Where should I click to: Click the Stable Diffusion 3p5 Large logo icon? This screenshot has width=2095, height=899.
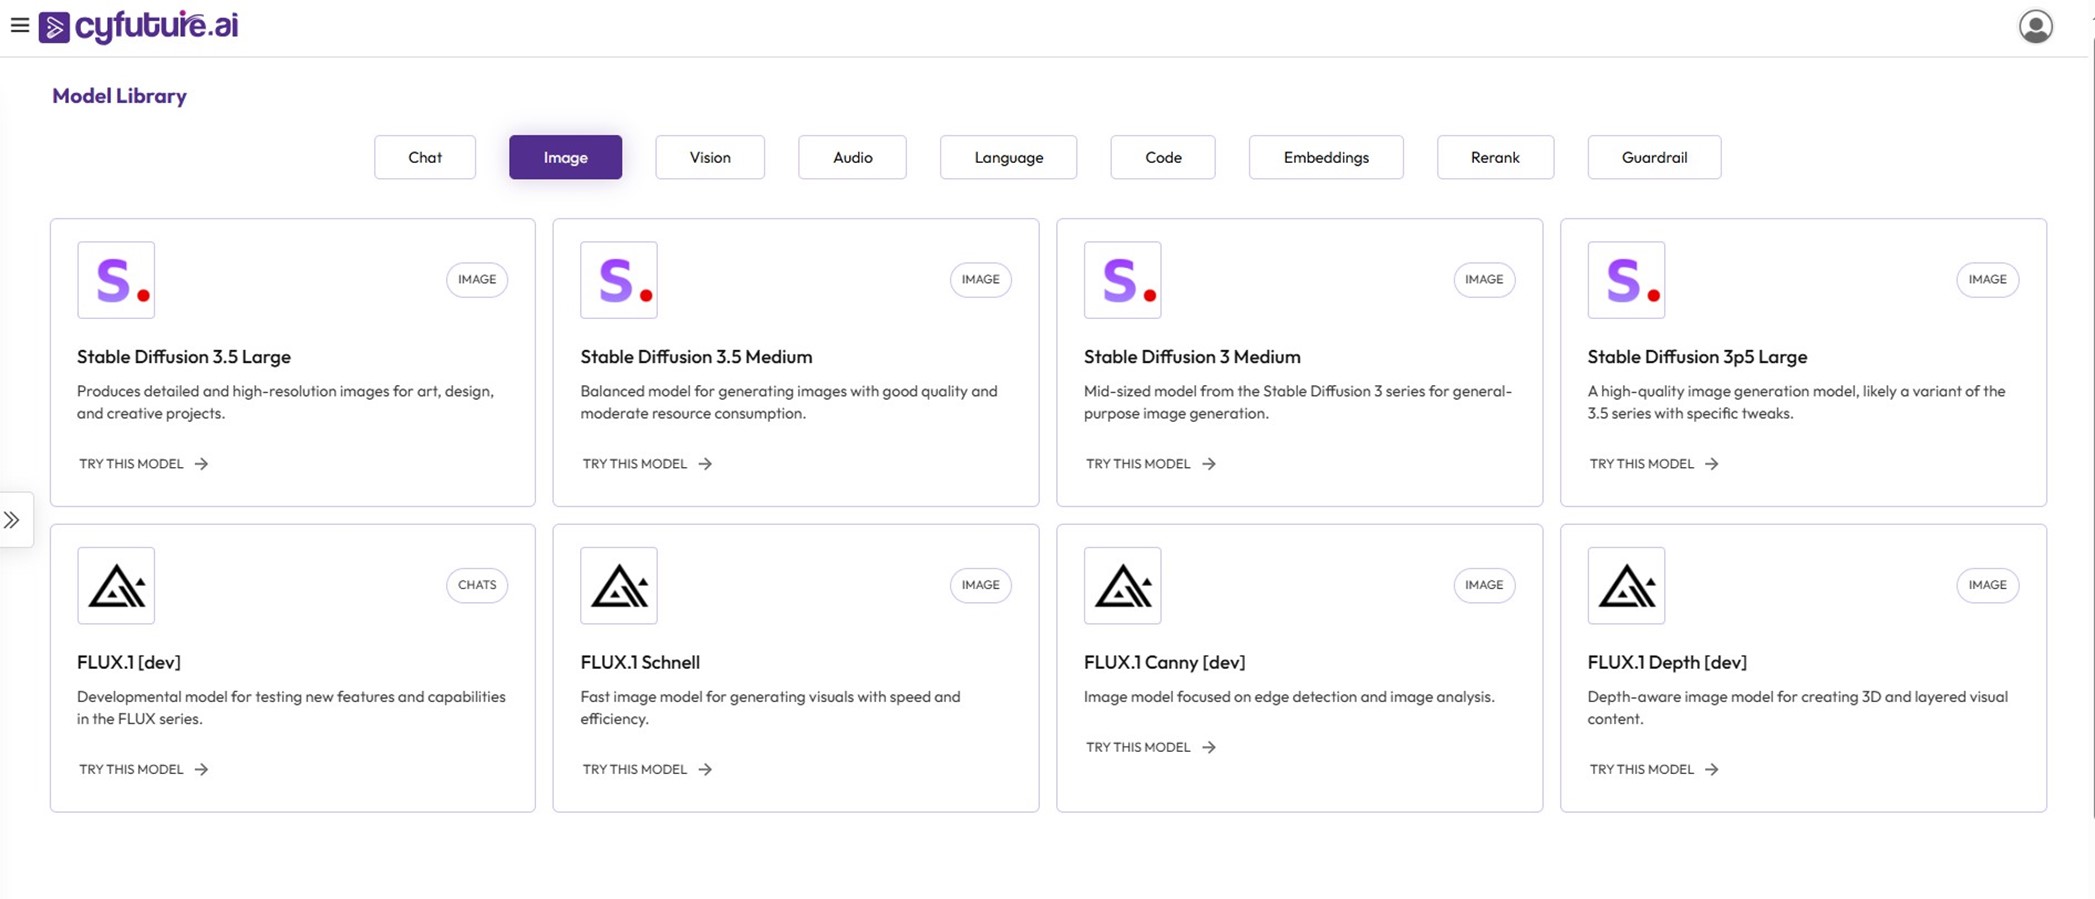(x=1626, y=280)
